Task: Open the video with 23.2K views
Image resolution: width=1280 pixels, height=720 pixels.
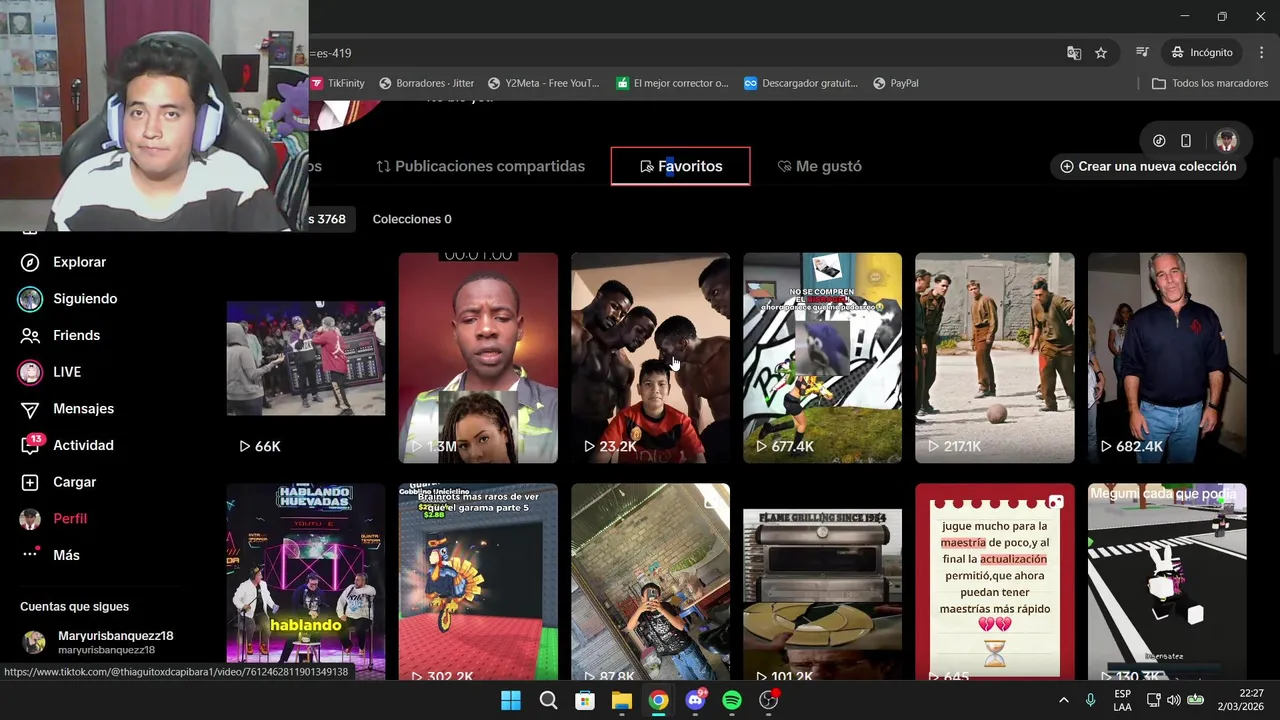Action: point(650,358)
